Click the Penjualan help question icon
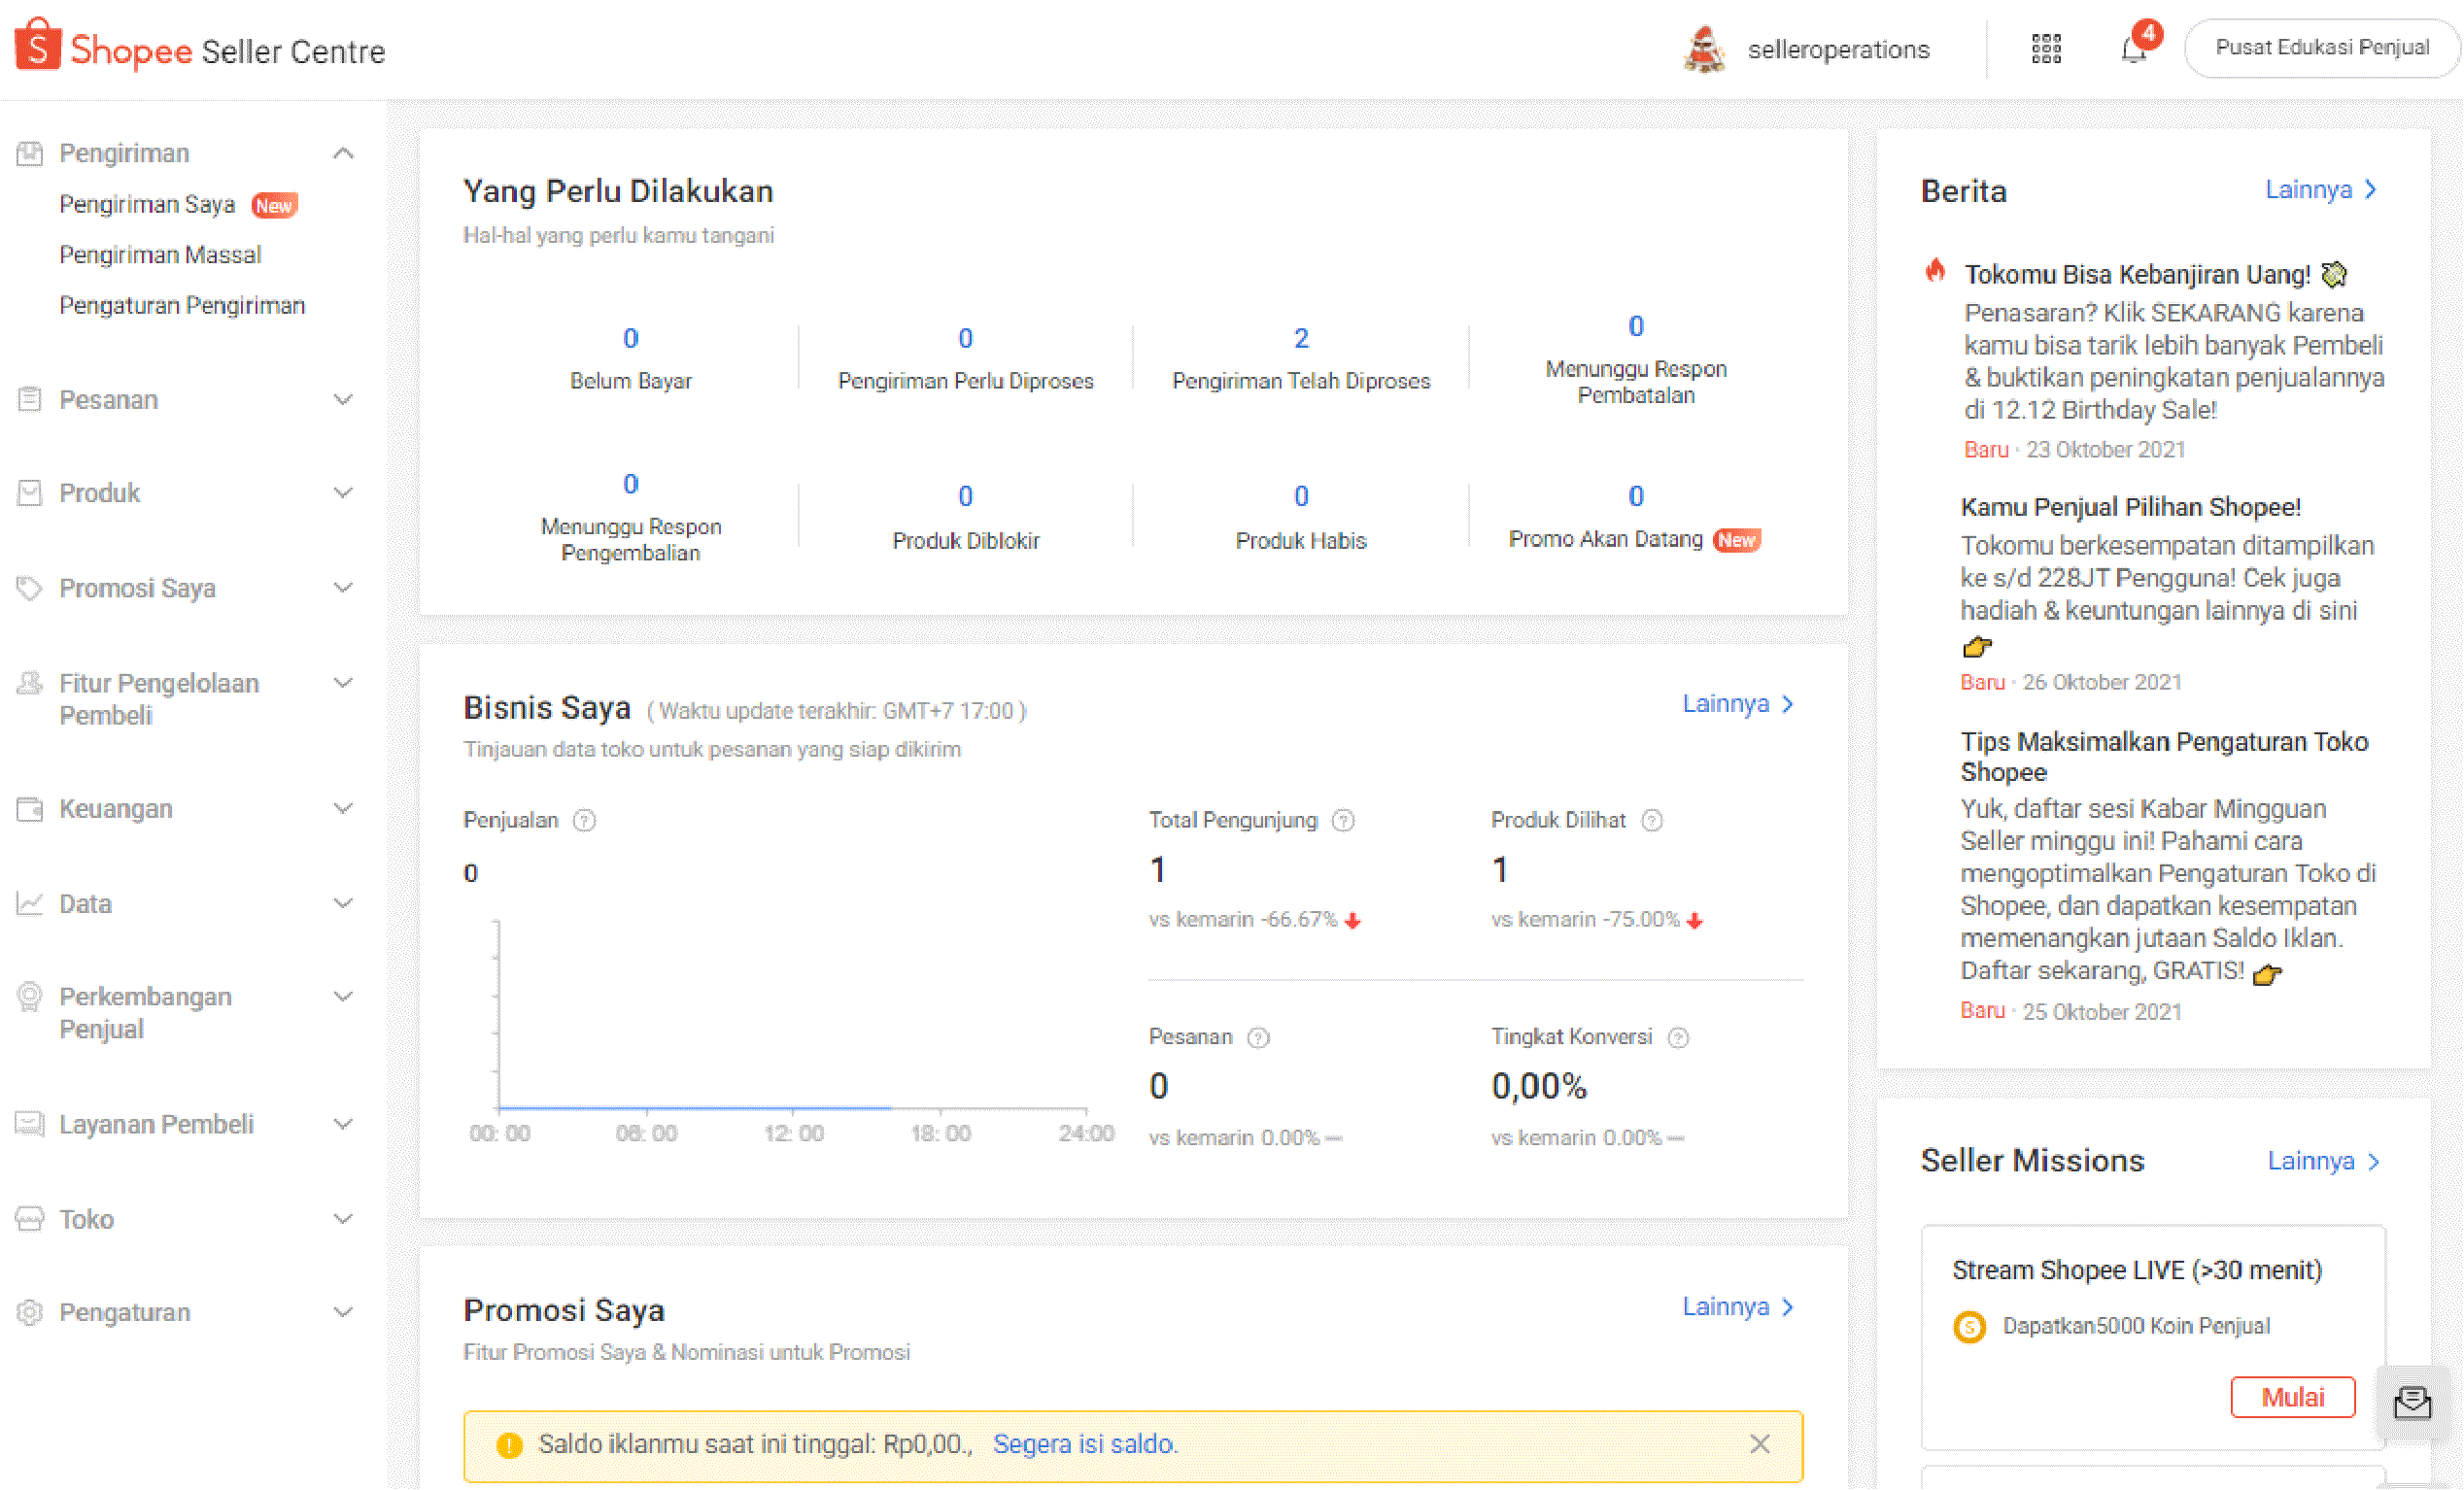This screenshot has height=1490, width=2464. 584,821
